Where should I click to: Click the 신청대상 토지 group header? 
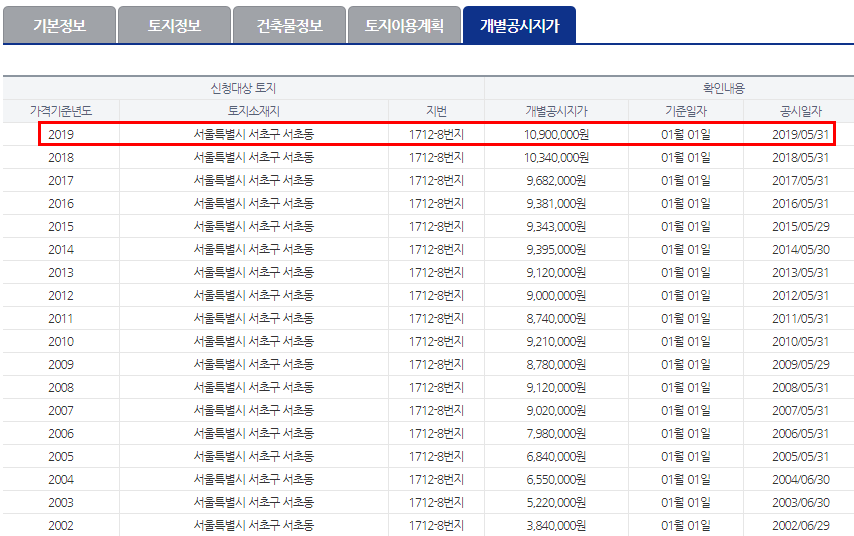point(243,88)
